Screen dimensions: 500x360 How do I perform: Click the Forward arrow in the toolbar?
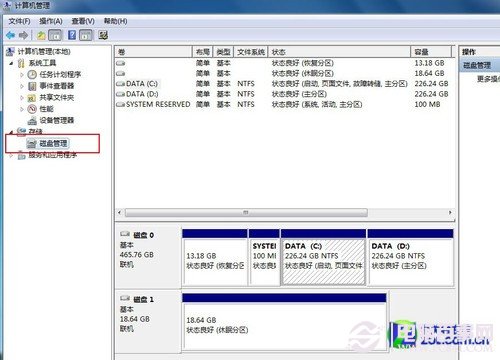click(x=23, y=35)
